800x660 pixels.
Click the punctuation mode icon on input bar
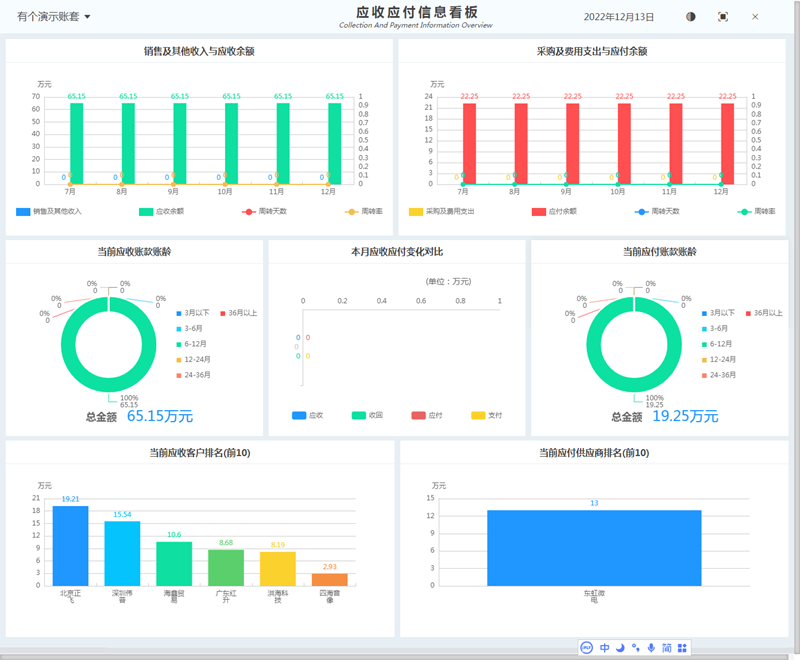coord(635,648)
